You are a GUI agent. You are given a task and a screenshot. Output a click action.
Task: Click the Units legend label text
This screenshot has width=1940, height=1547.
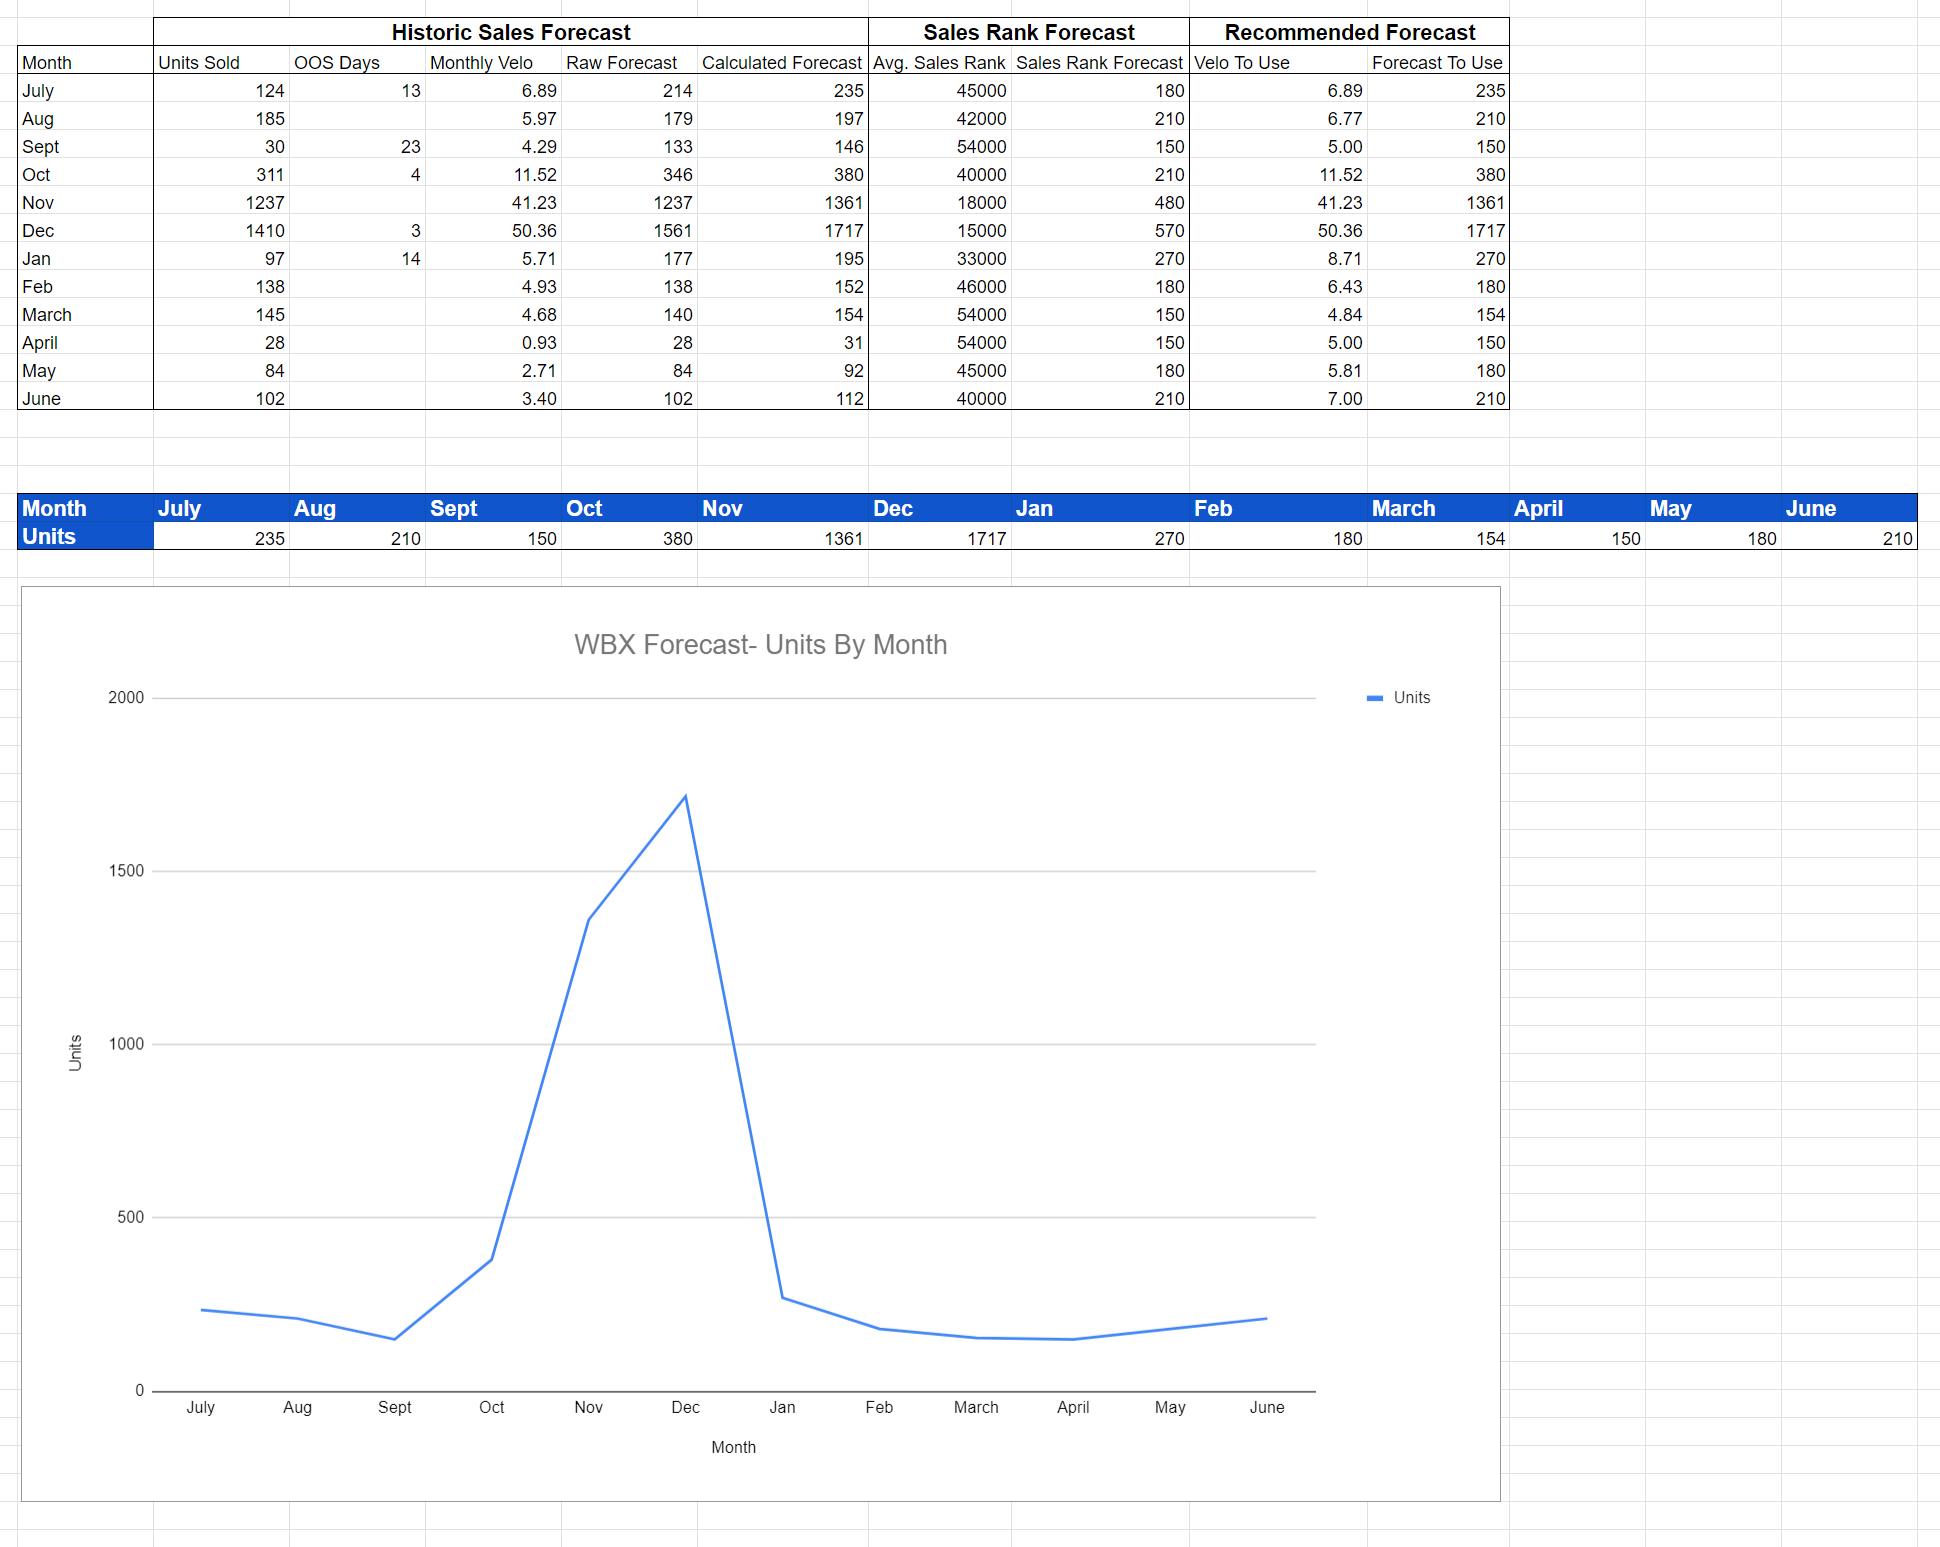tap(1411, 698)
